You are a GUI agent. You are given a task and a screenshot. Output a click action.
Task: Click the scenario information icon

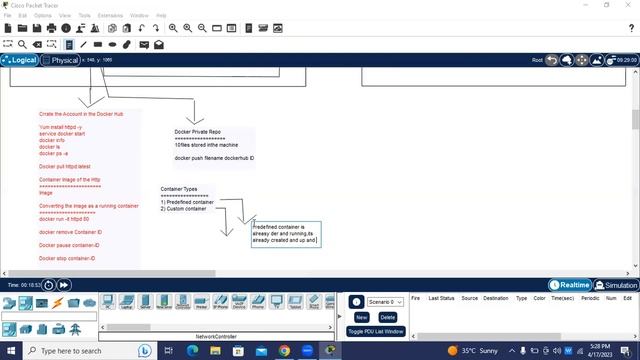(x=356, y=302)
